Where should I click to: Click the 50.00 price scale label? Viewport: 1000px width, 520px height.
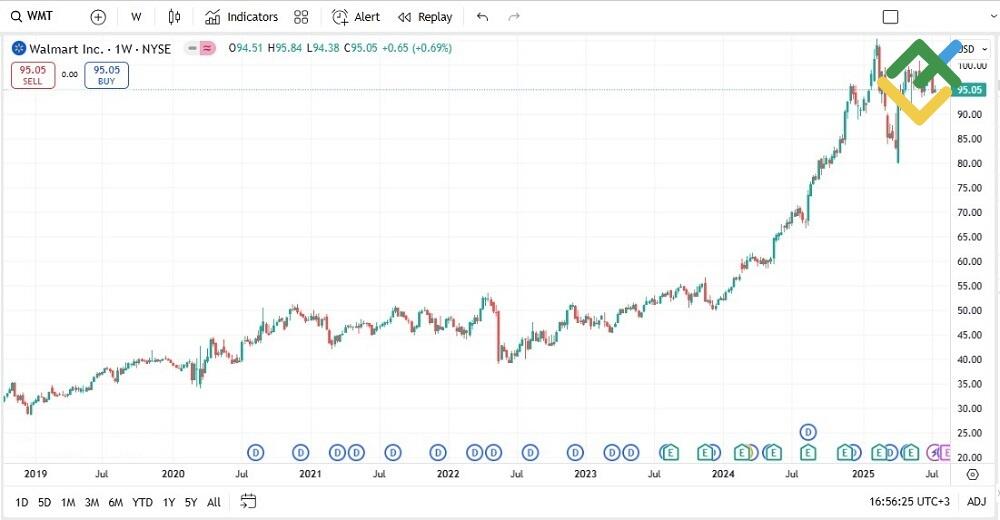pos(969,311)
